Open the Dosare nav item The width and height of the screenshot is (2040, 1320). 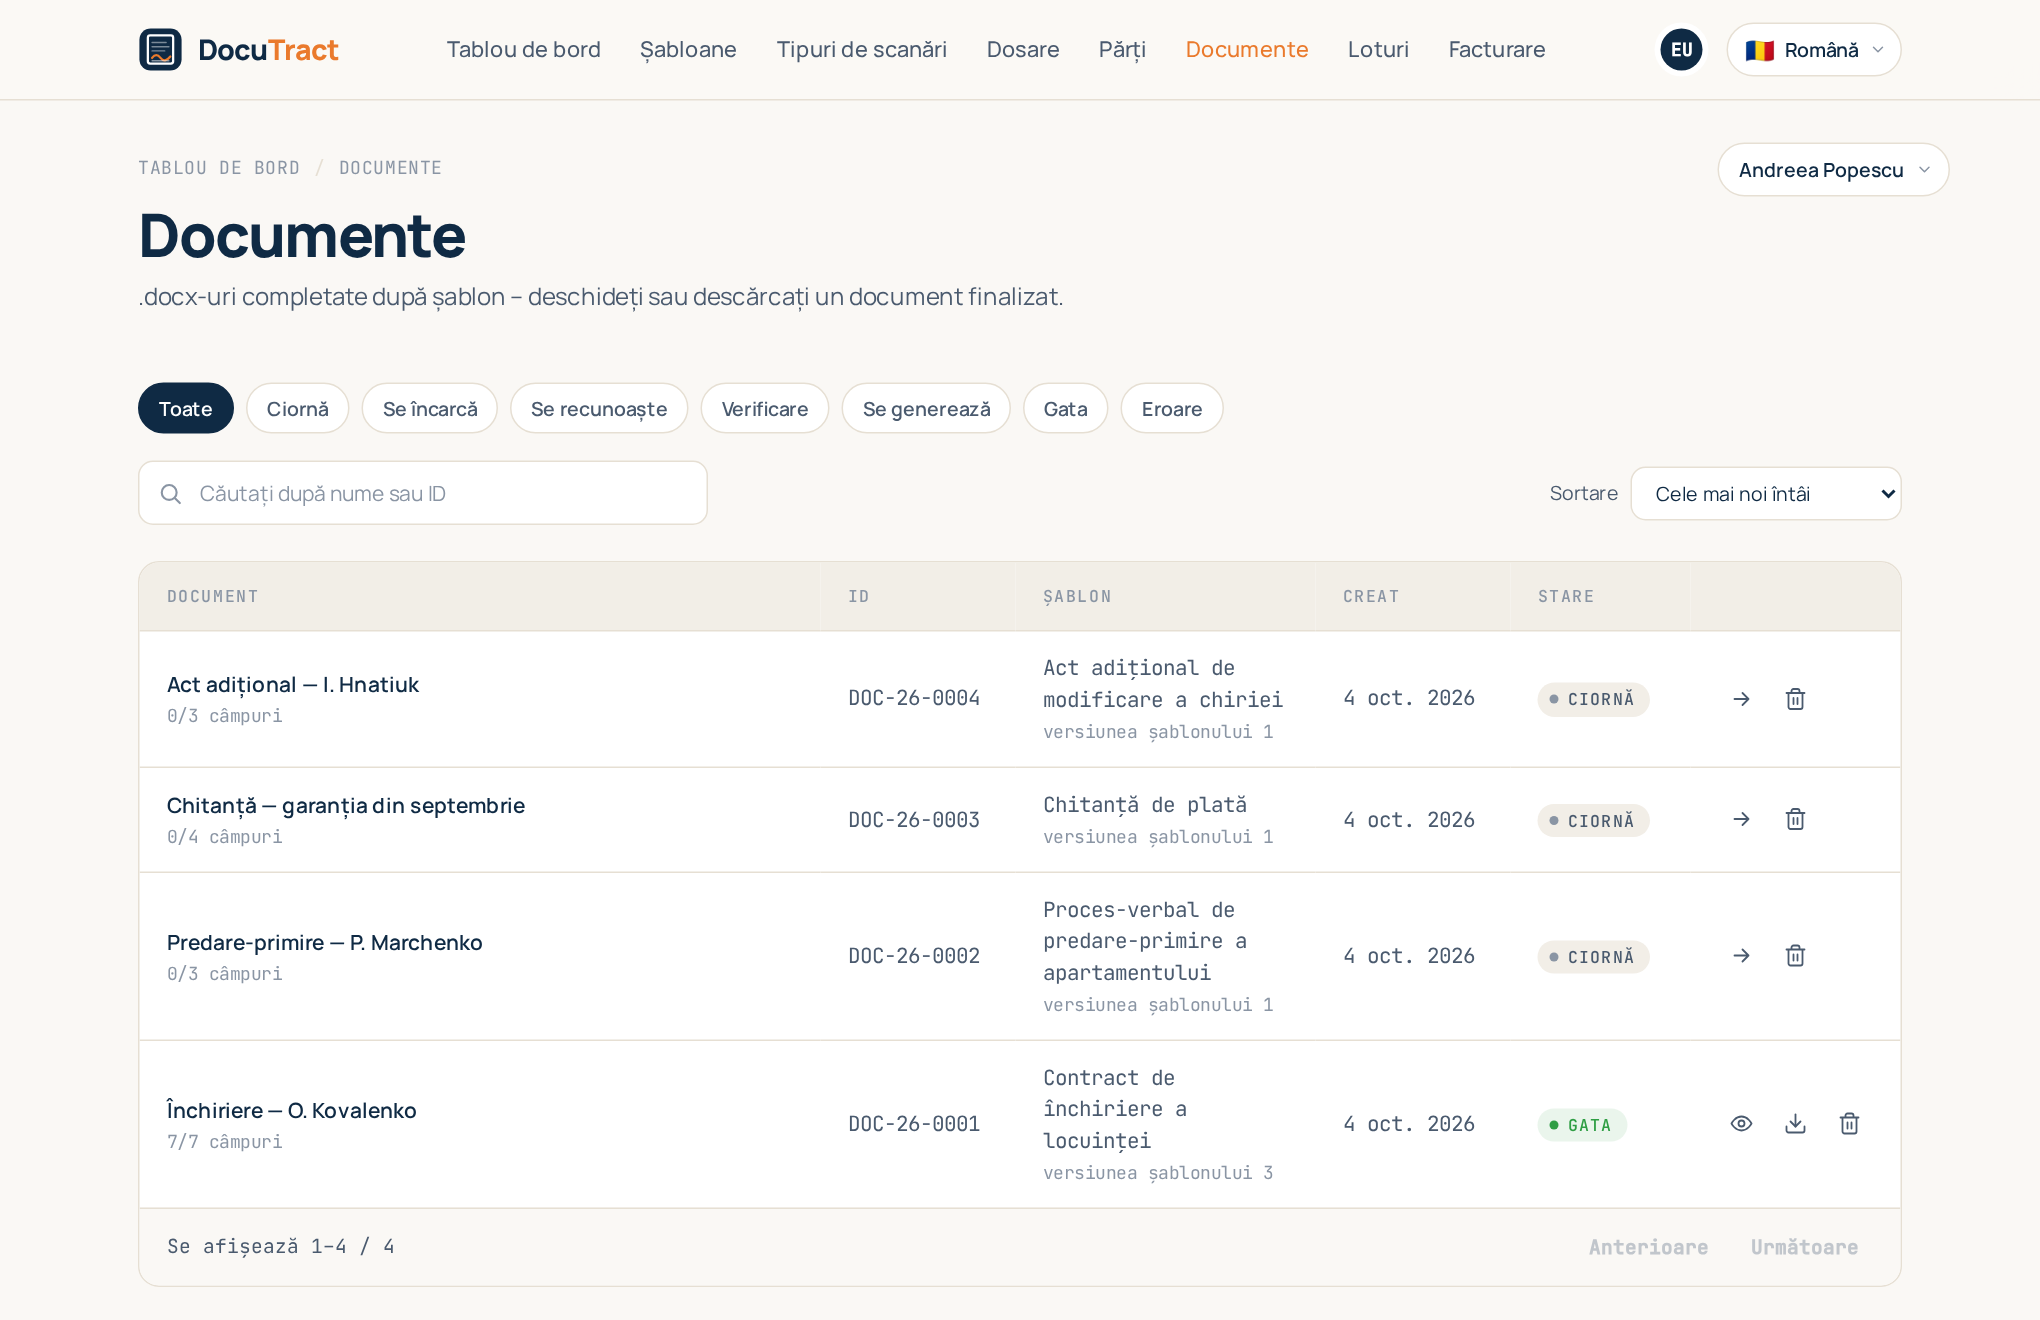point(1022,50)
